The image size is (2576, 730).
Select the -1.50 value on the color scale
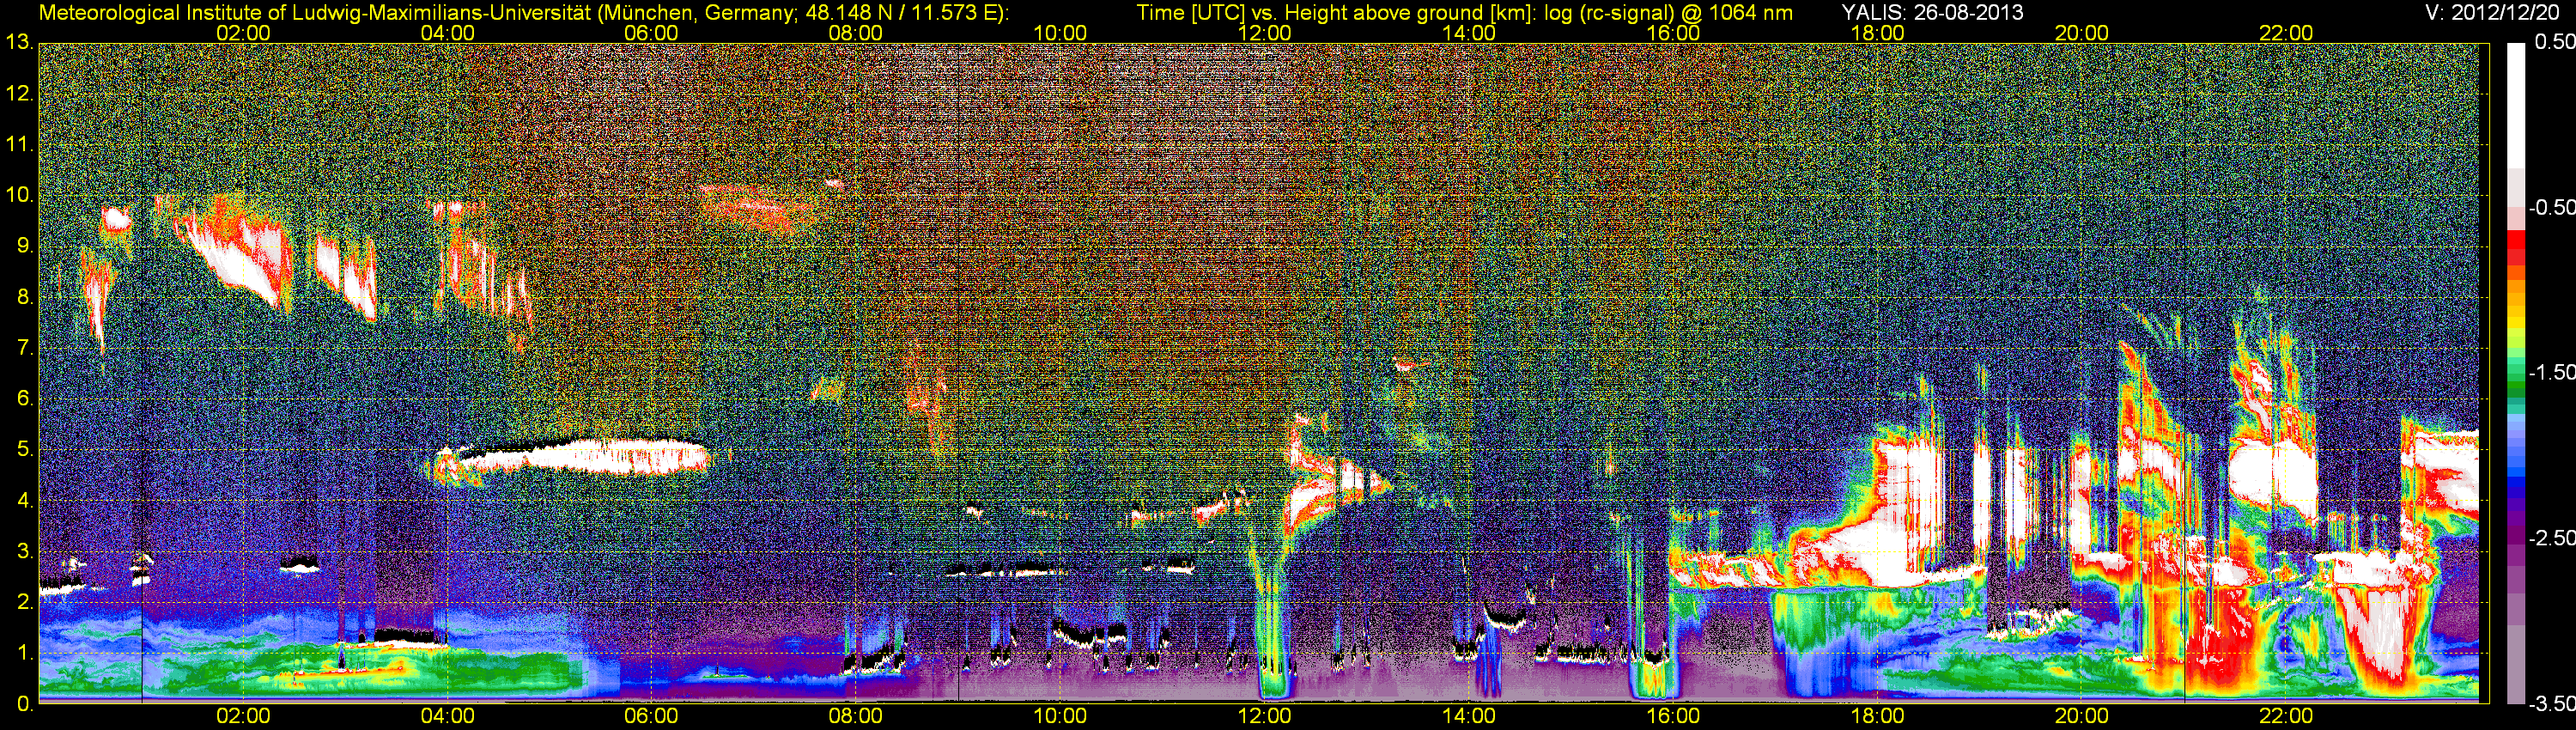pos(2551,372)
